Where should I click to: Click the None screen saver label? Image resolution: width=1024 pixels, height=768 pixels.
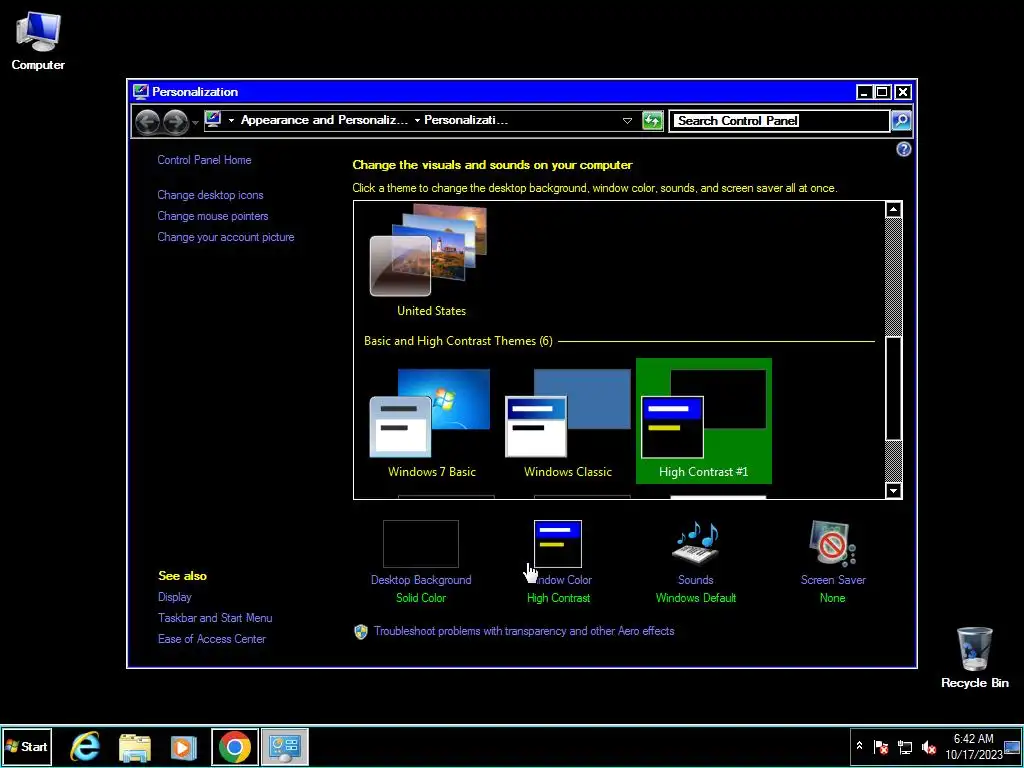point(832,598)
